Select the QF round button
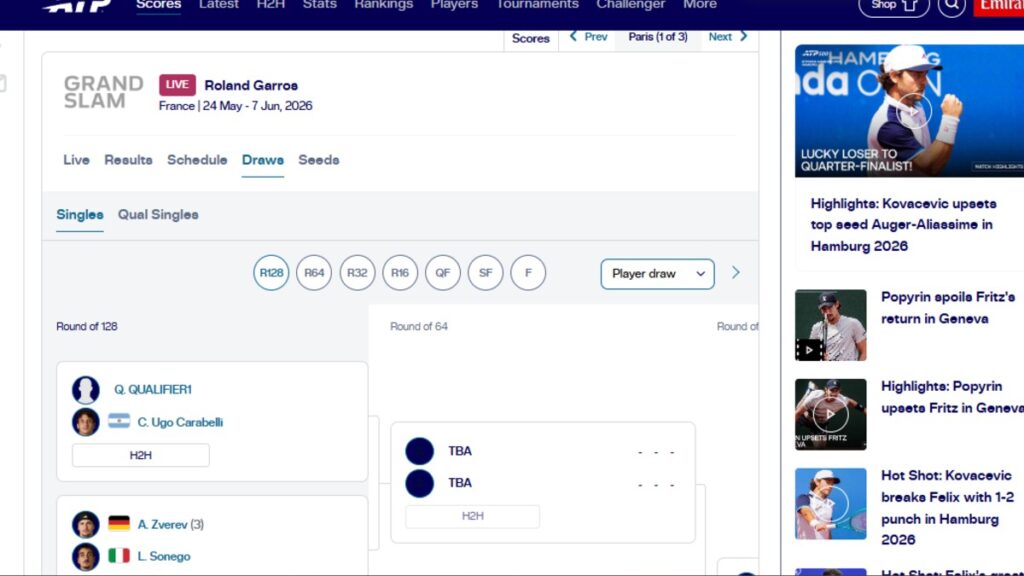 (x=443, y=273)
